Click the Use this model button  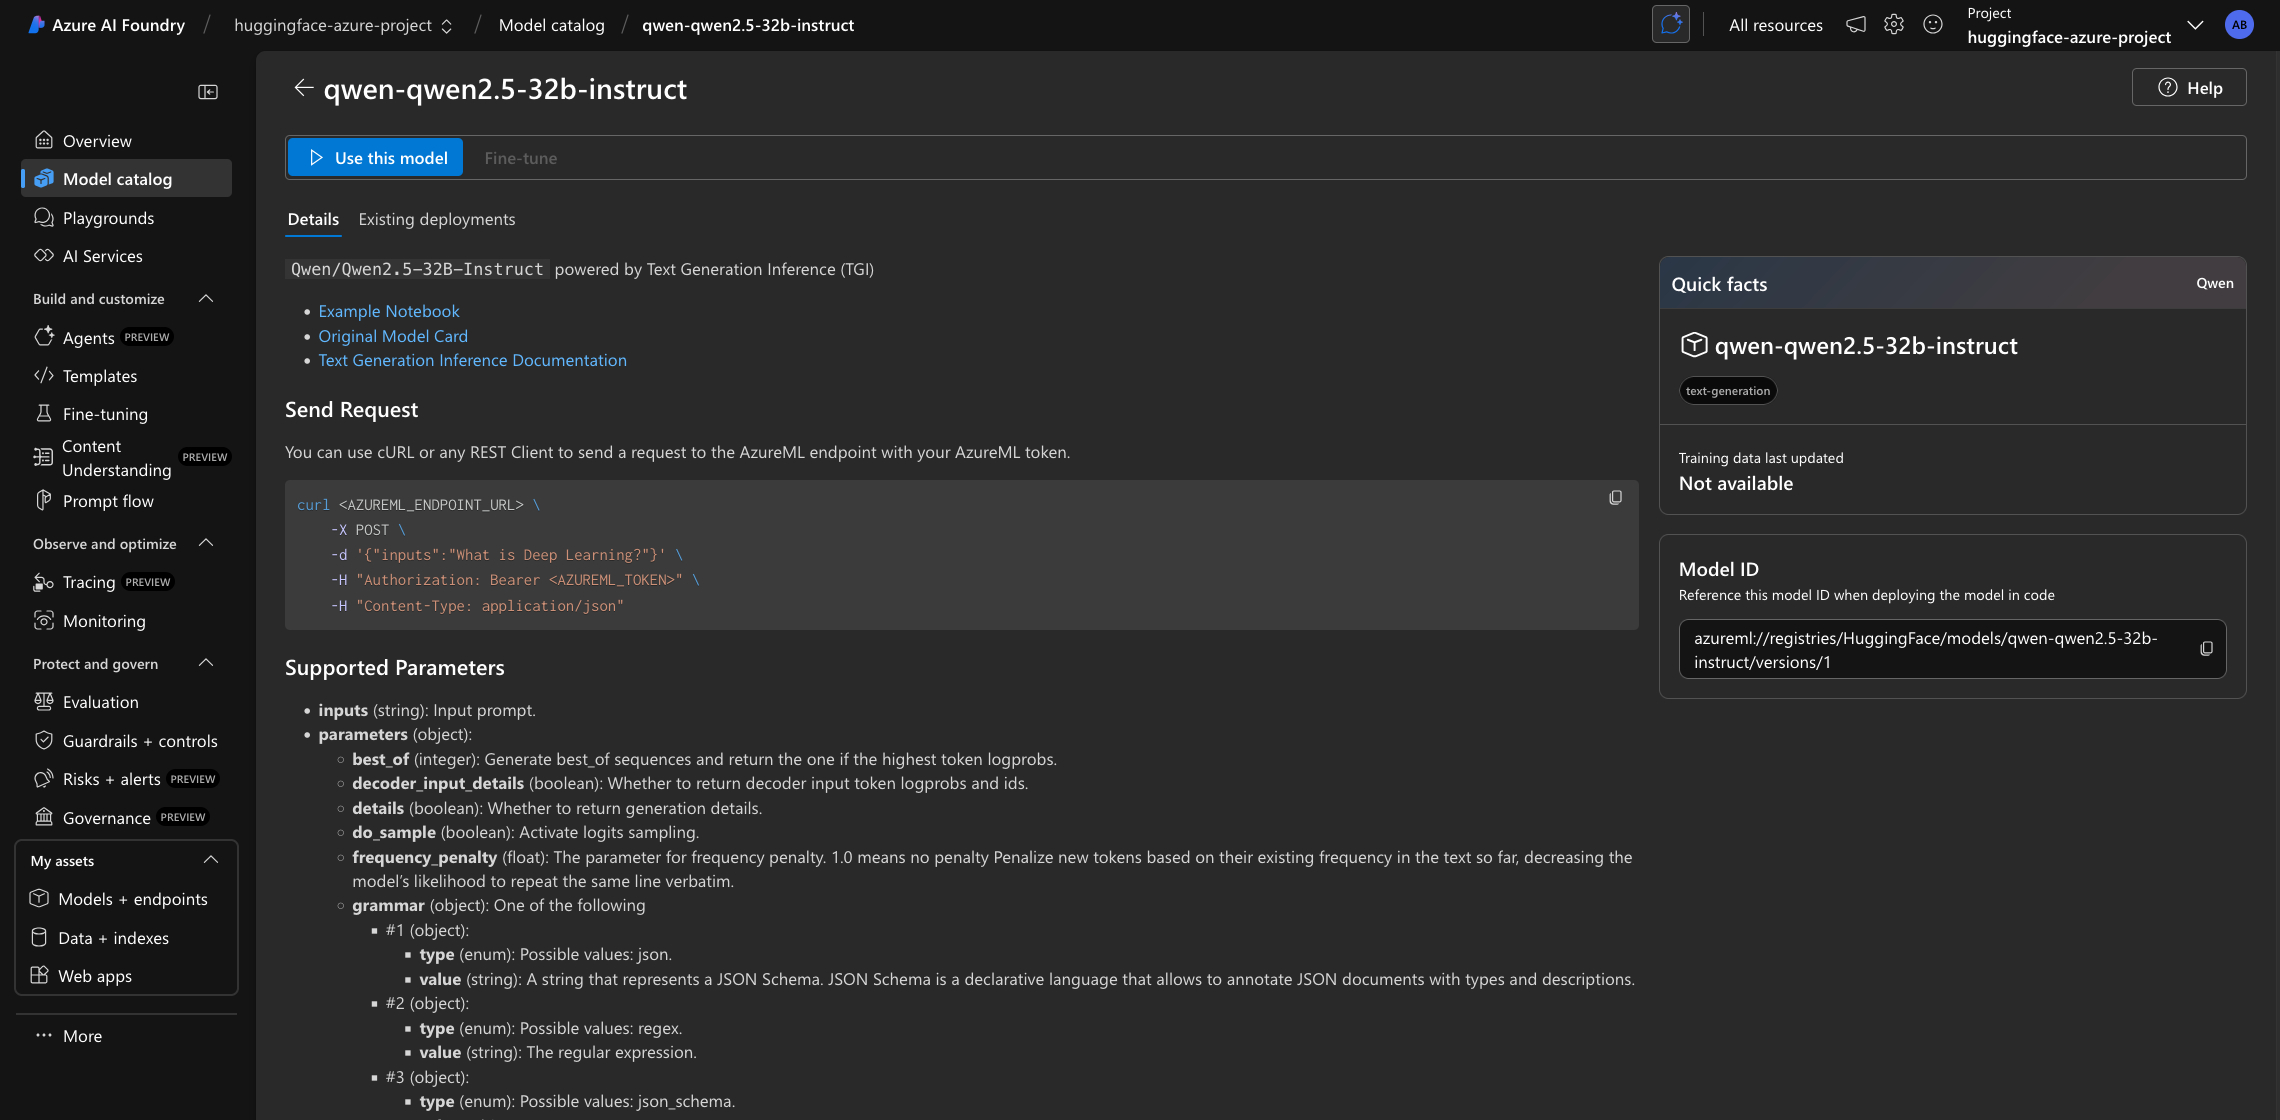(375, 157)
